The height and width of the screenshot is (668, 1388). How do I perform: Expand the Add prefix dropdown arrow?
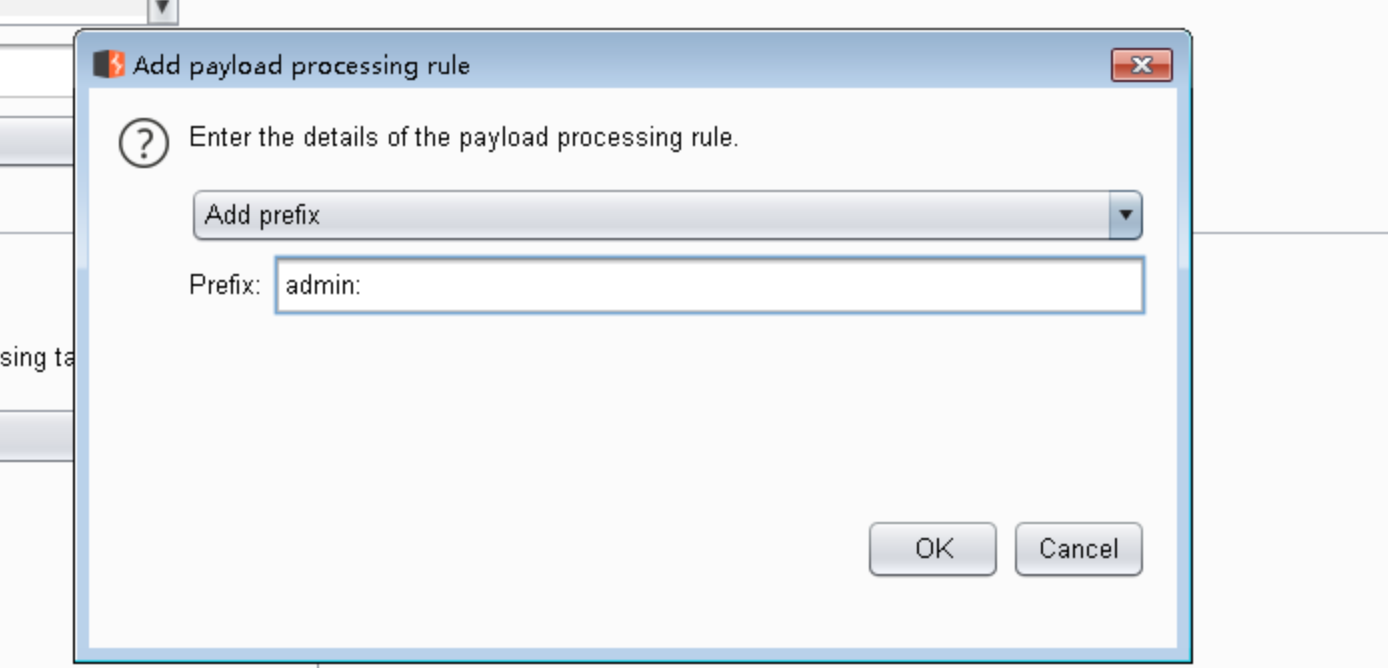pyautogui.click(x=1125, y=215)
